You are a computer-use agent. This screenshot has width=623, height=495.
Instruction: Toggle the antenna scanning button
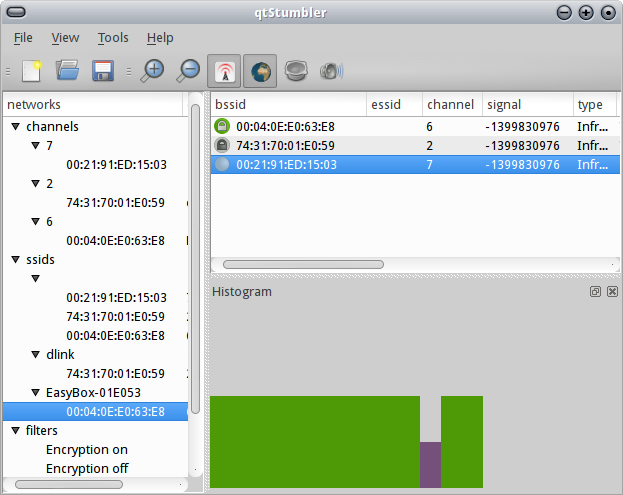(224, 72)
